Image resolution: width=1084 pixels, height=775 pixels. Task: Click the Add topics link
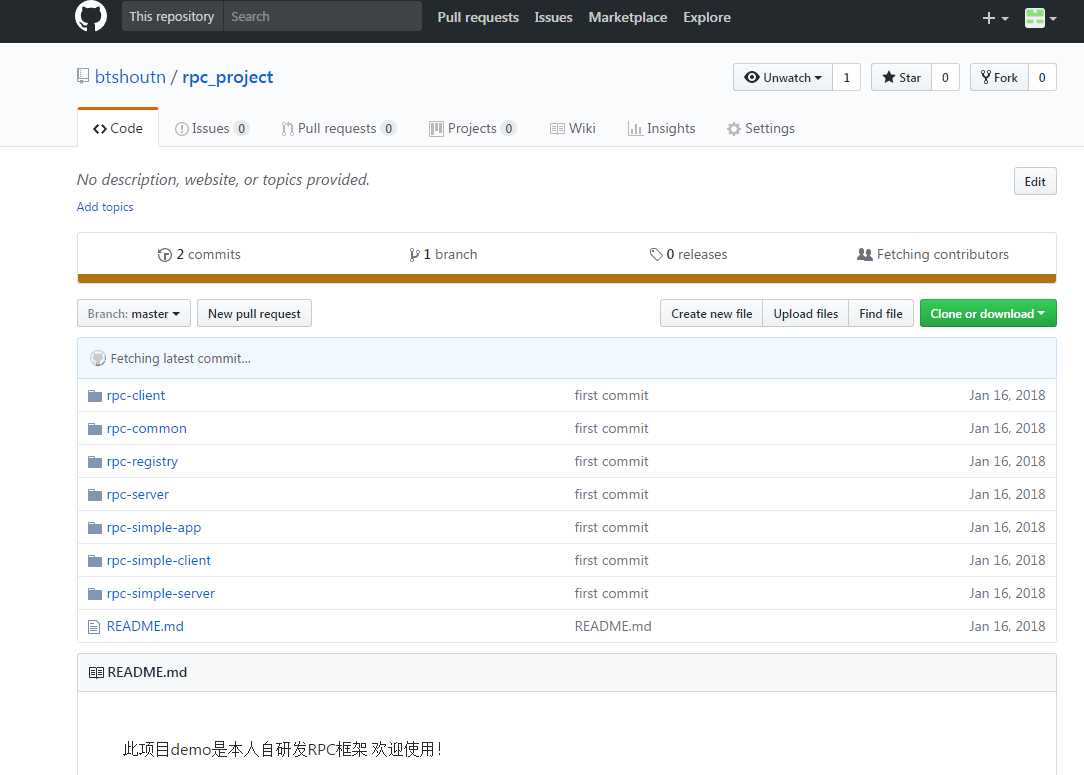point(105,207)
